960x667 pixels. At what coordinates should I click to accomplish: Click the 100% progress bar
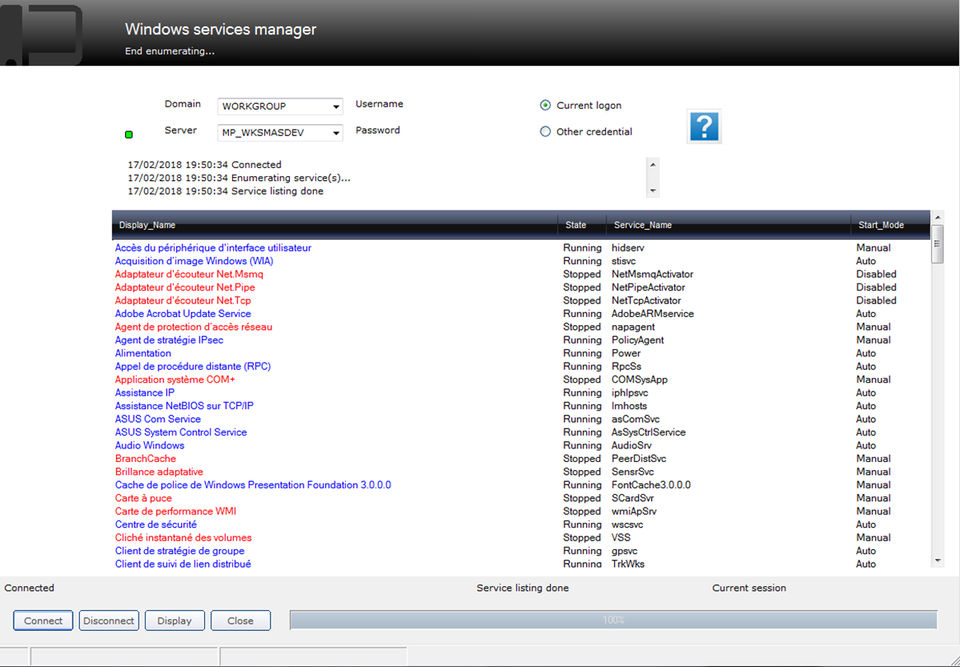point(613,620)
